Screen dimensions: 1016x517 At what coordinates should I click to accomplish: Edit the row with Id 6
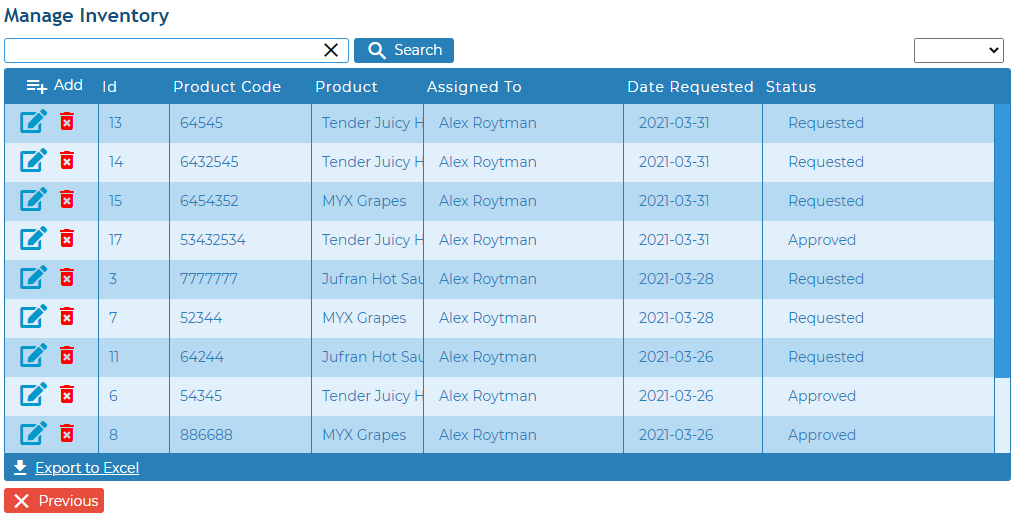(34, 394)
